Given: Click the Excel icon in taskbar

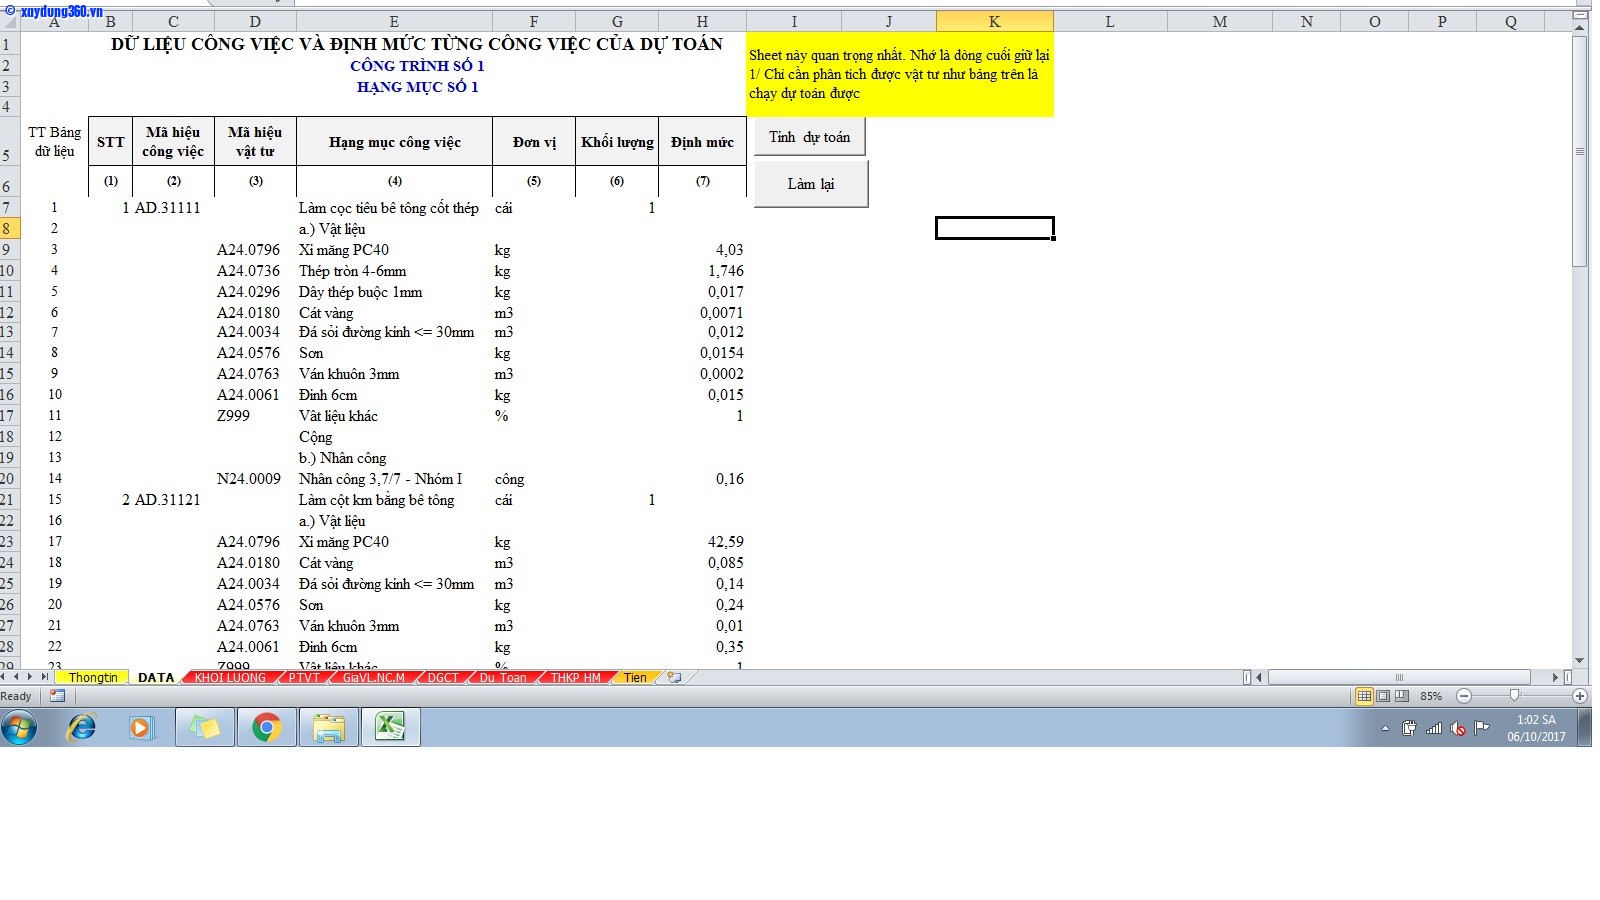Looking at the screenshot, I should [390, 727].
